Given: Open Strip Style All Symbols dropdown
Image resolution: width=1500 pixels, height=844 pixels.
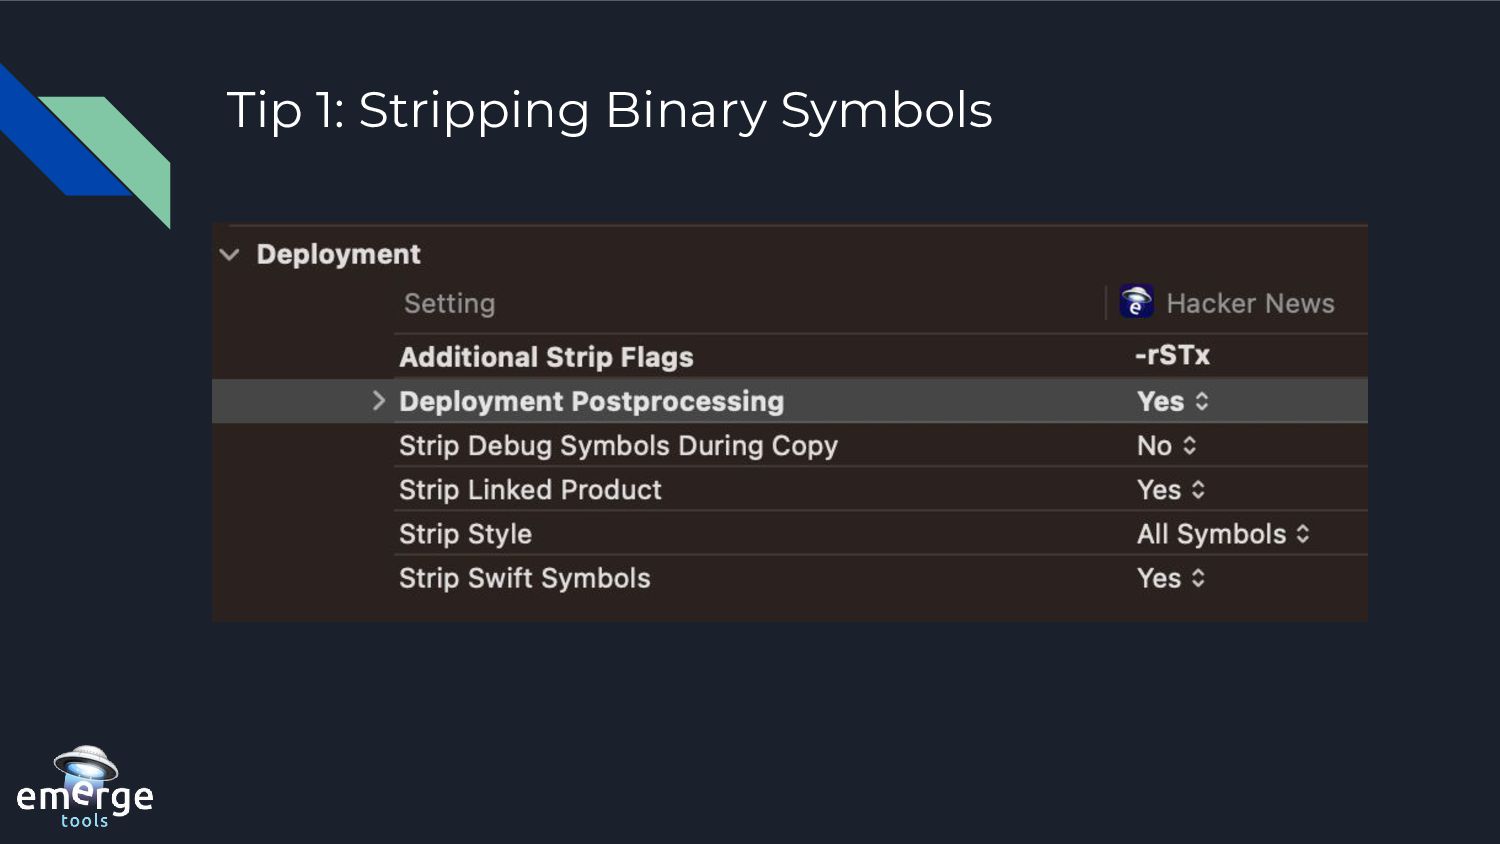Looking at the screenshot, I should click(1222, 534).
